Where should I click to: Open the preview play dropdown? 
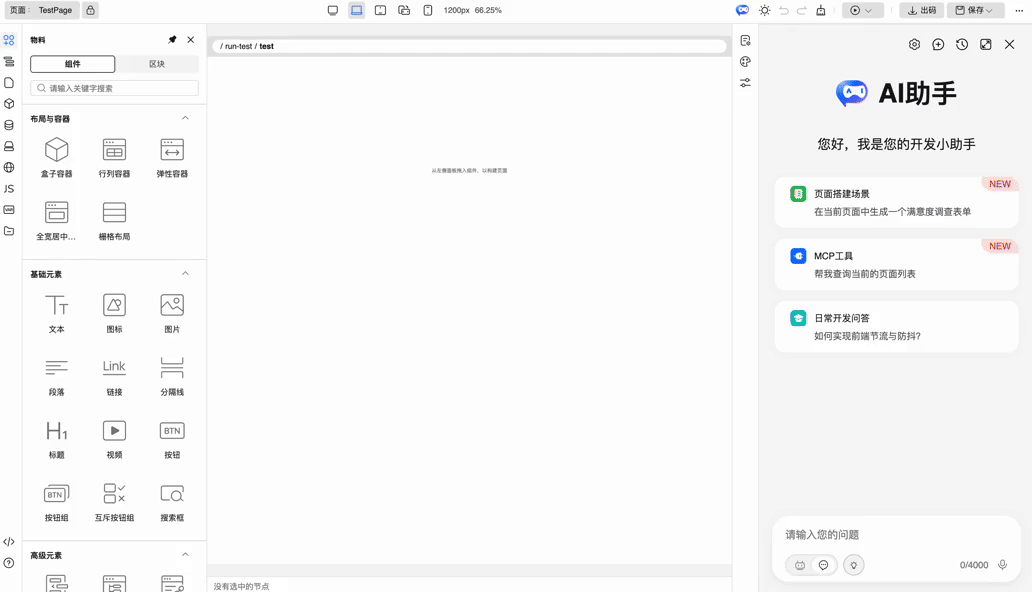point(868,10)
